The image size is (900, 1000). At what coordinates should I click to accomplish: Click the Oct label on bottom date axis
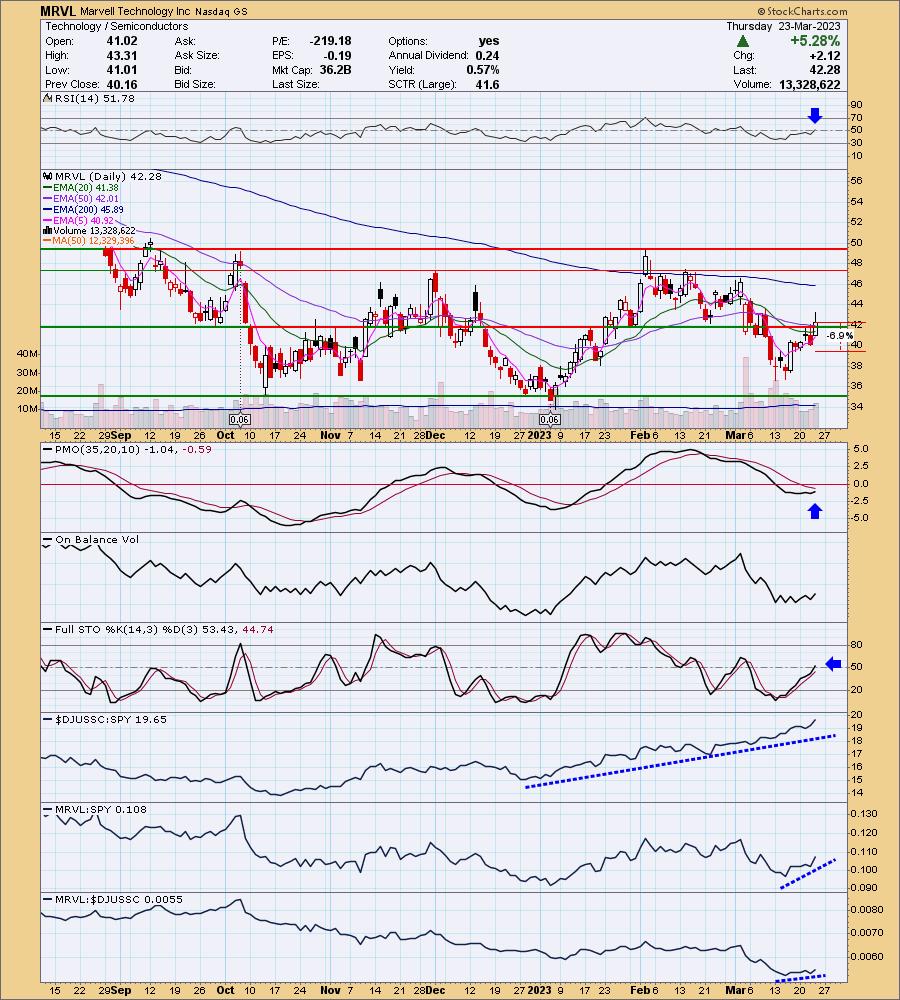(x=225, y=990)
